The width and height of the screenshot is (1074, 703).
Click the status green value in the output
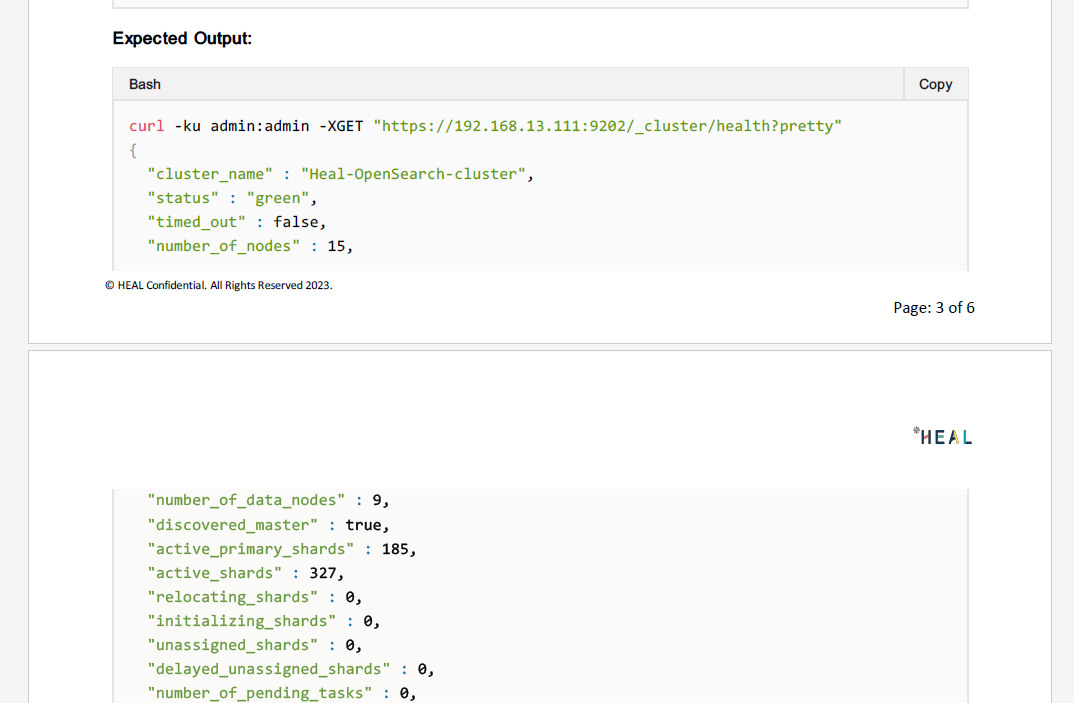[278, 197]
